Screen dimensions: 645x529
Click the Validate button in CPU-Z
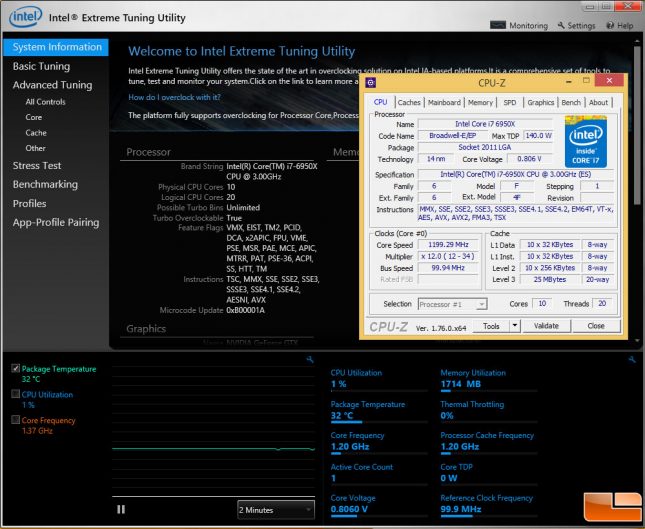click(x=546, y=326)
